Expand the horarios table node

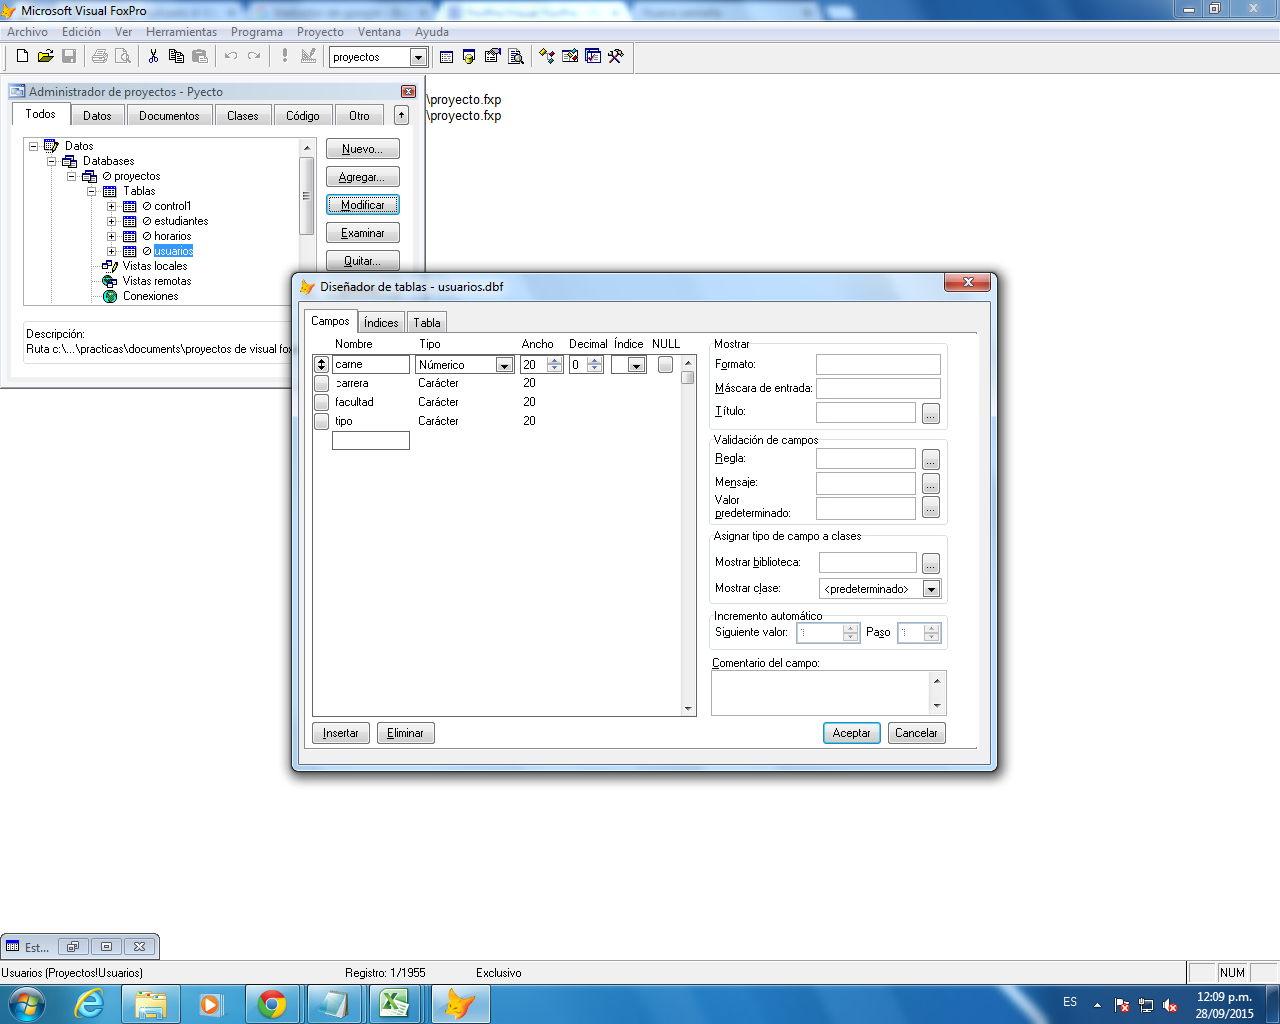[112, 236]
